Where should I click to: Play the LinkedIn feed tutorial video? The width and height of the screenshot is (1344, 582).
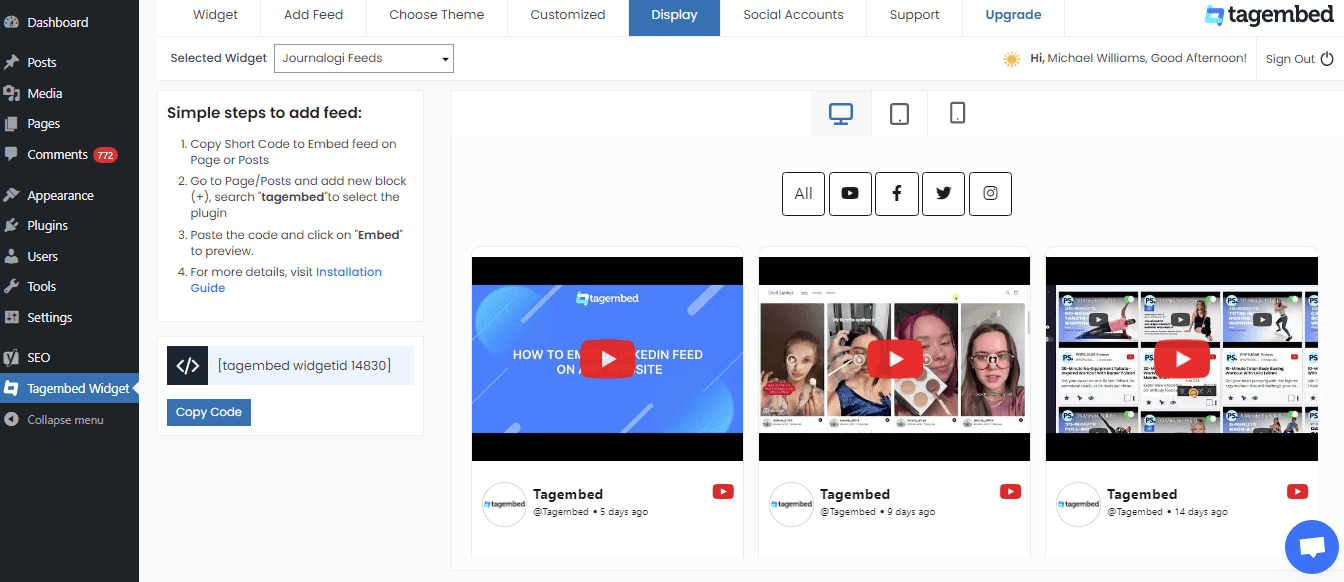[608, 358]
